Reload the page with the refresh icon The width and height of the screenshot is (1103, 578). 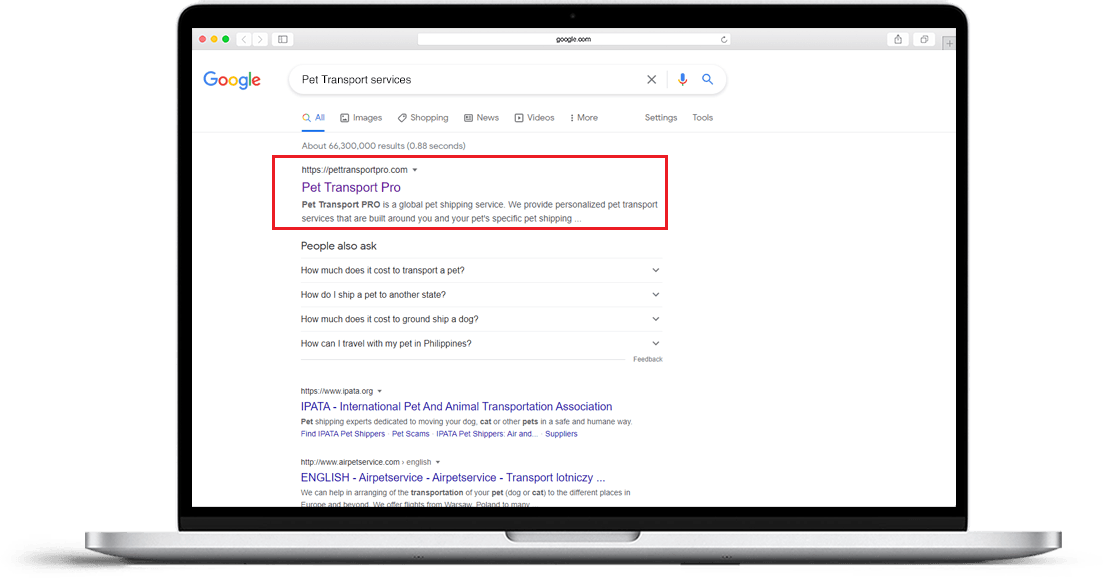pyautogui.click(x=724, y=39)
